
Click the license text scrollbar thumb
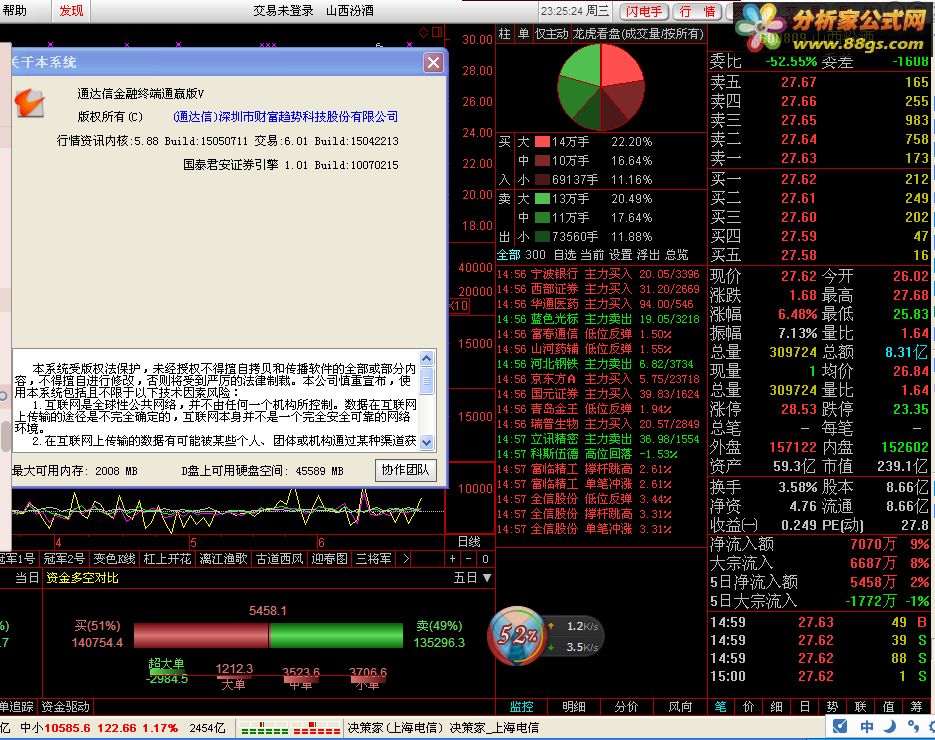coord(426,380)
